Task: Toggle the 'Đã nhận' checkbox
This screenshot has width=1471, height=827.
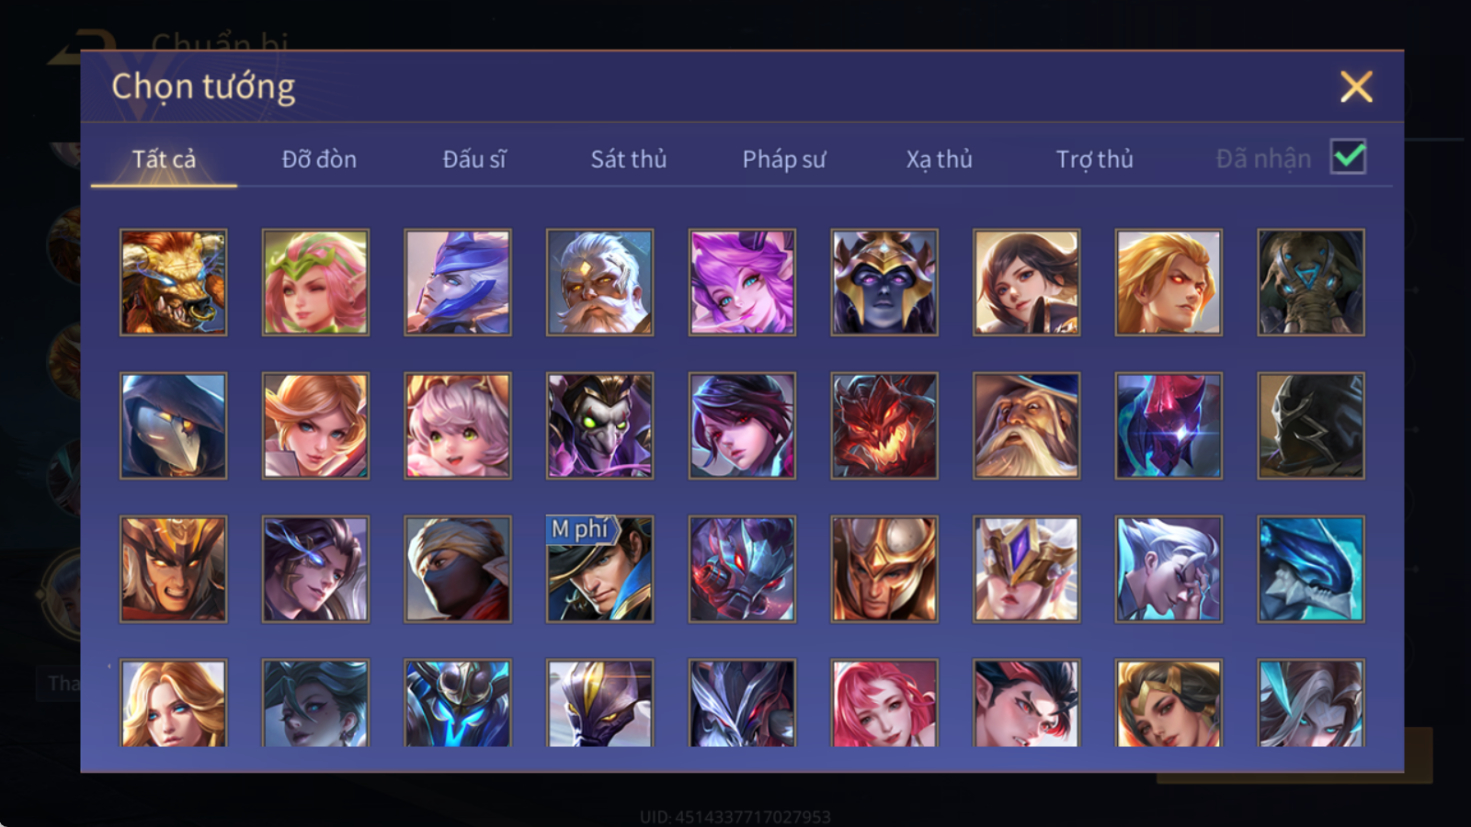Action: [1348, 157]
